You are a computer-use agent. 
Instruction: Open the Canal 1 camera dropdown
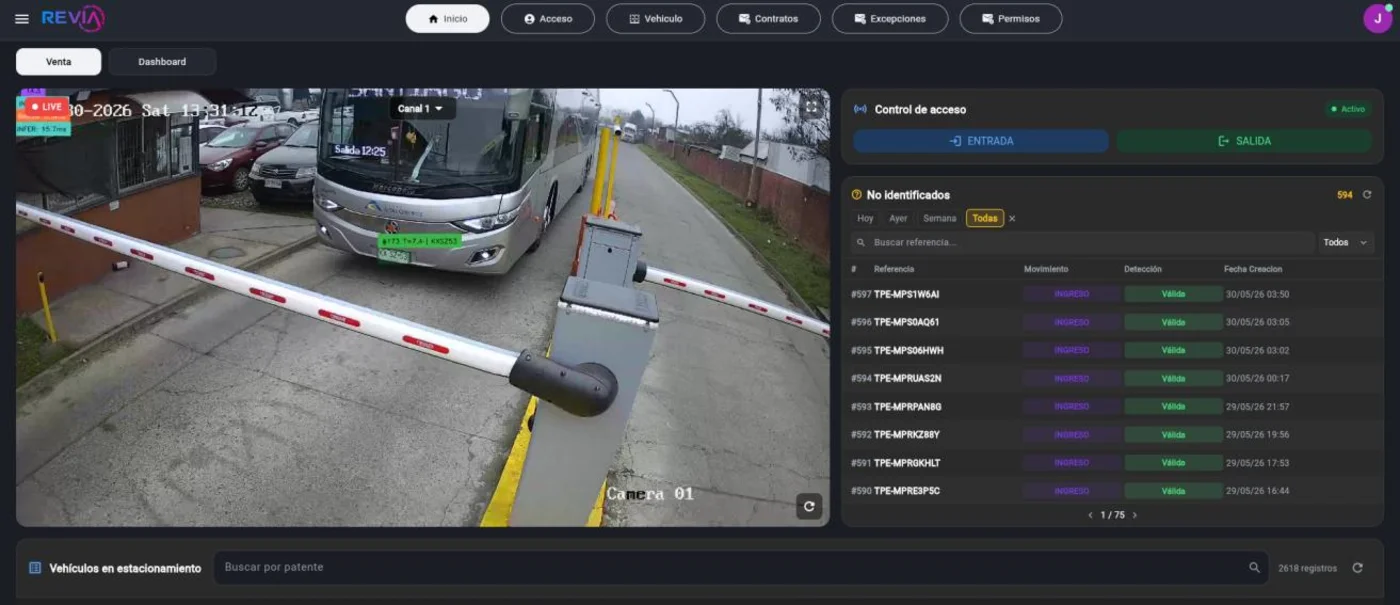[x=421, y=108]
